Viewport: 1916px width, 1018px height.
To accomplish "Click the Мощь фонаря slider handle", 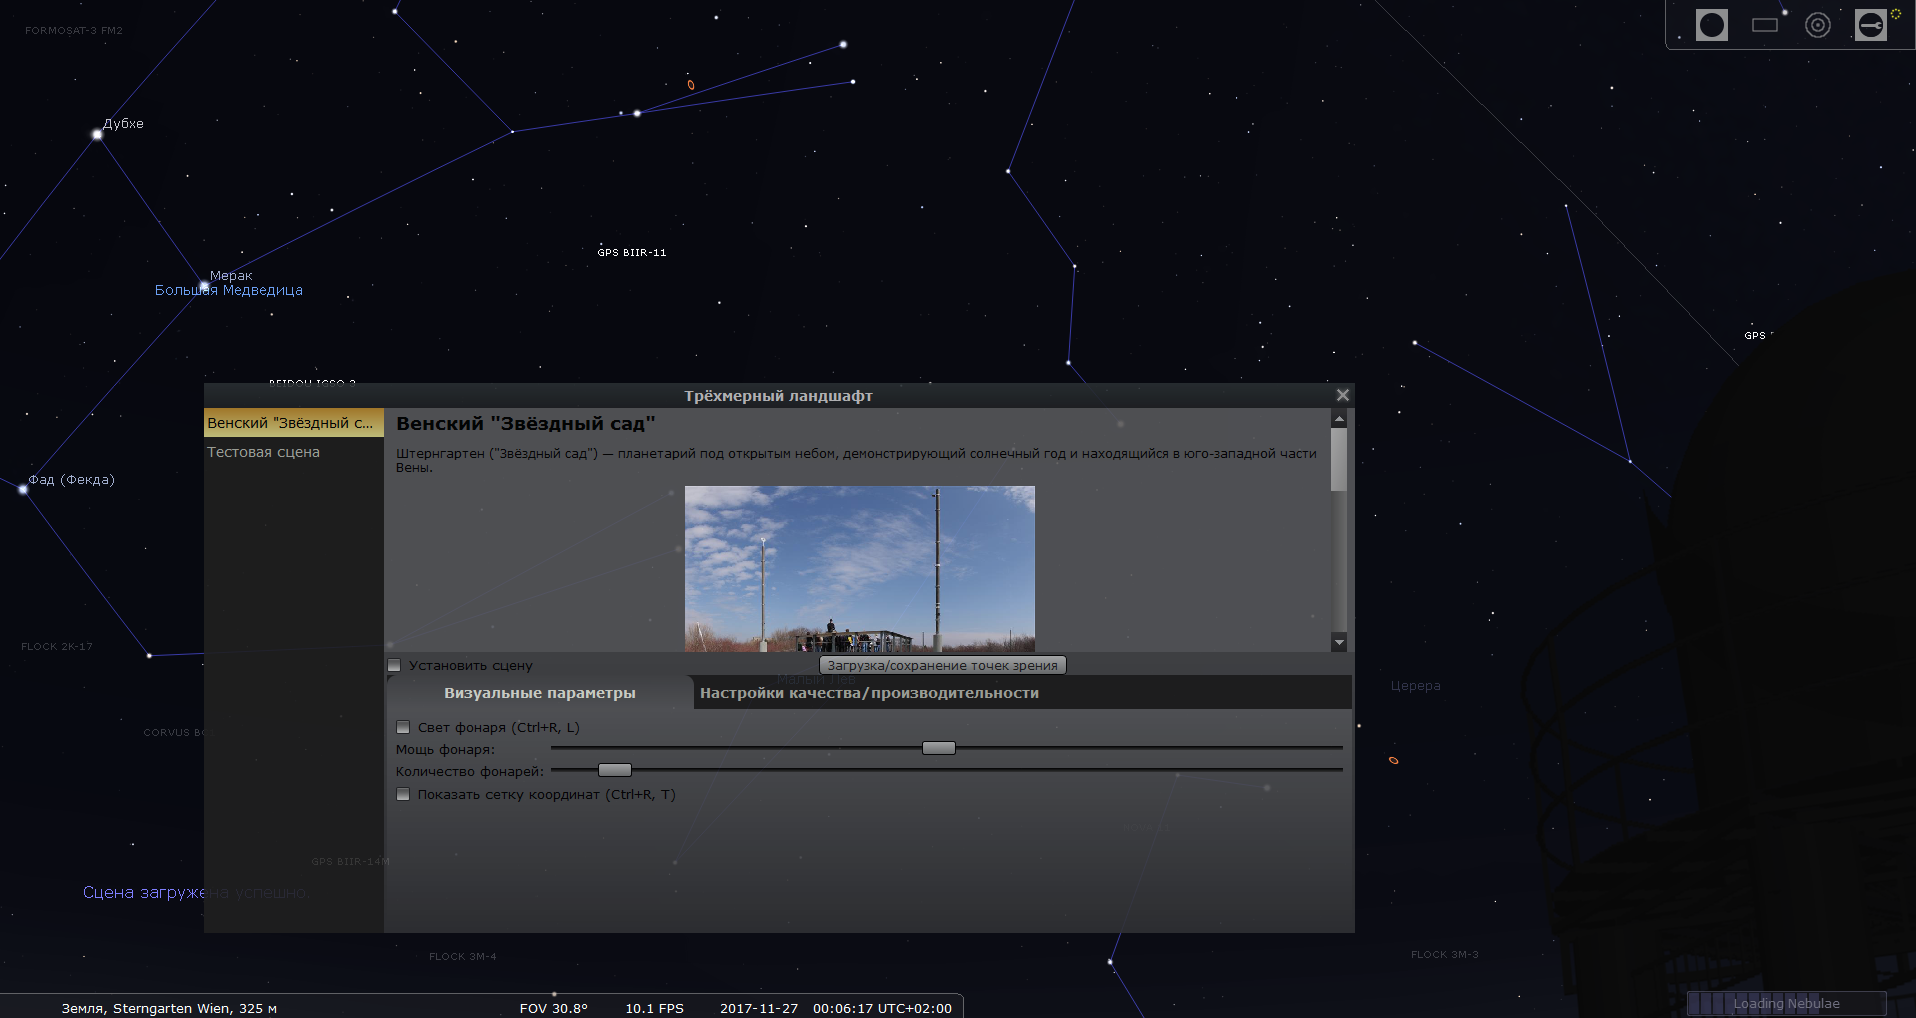I will [x=938, y=748].
